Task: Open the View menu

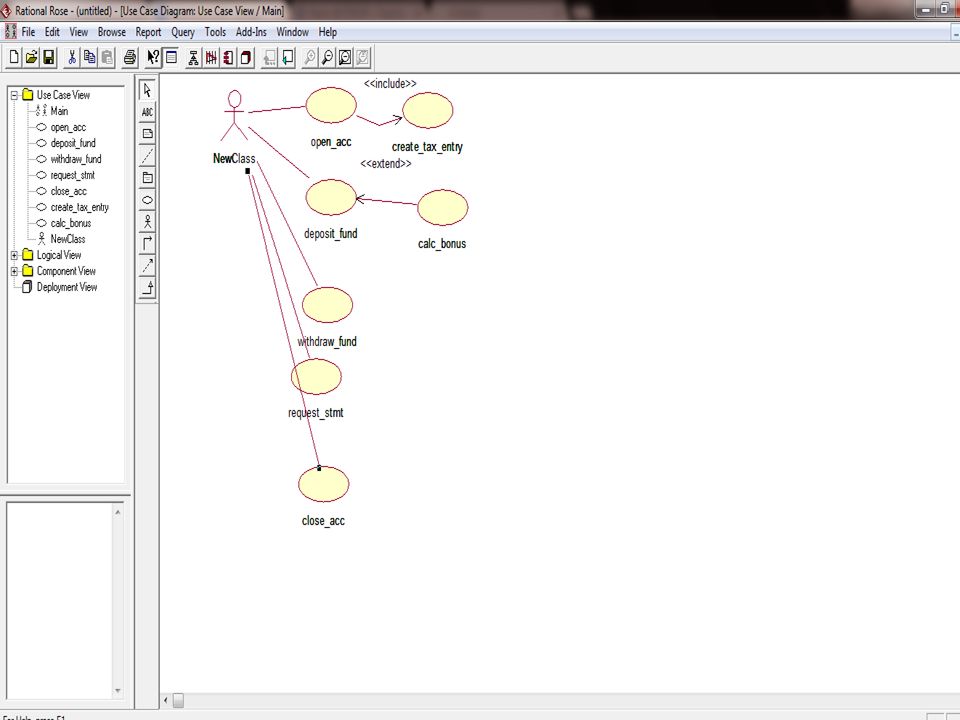Action: [78, 32]
